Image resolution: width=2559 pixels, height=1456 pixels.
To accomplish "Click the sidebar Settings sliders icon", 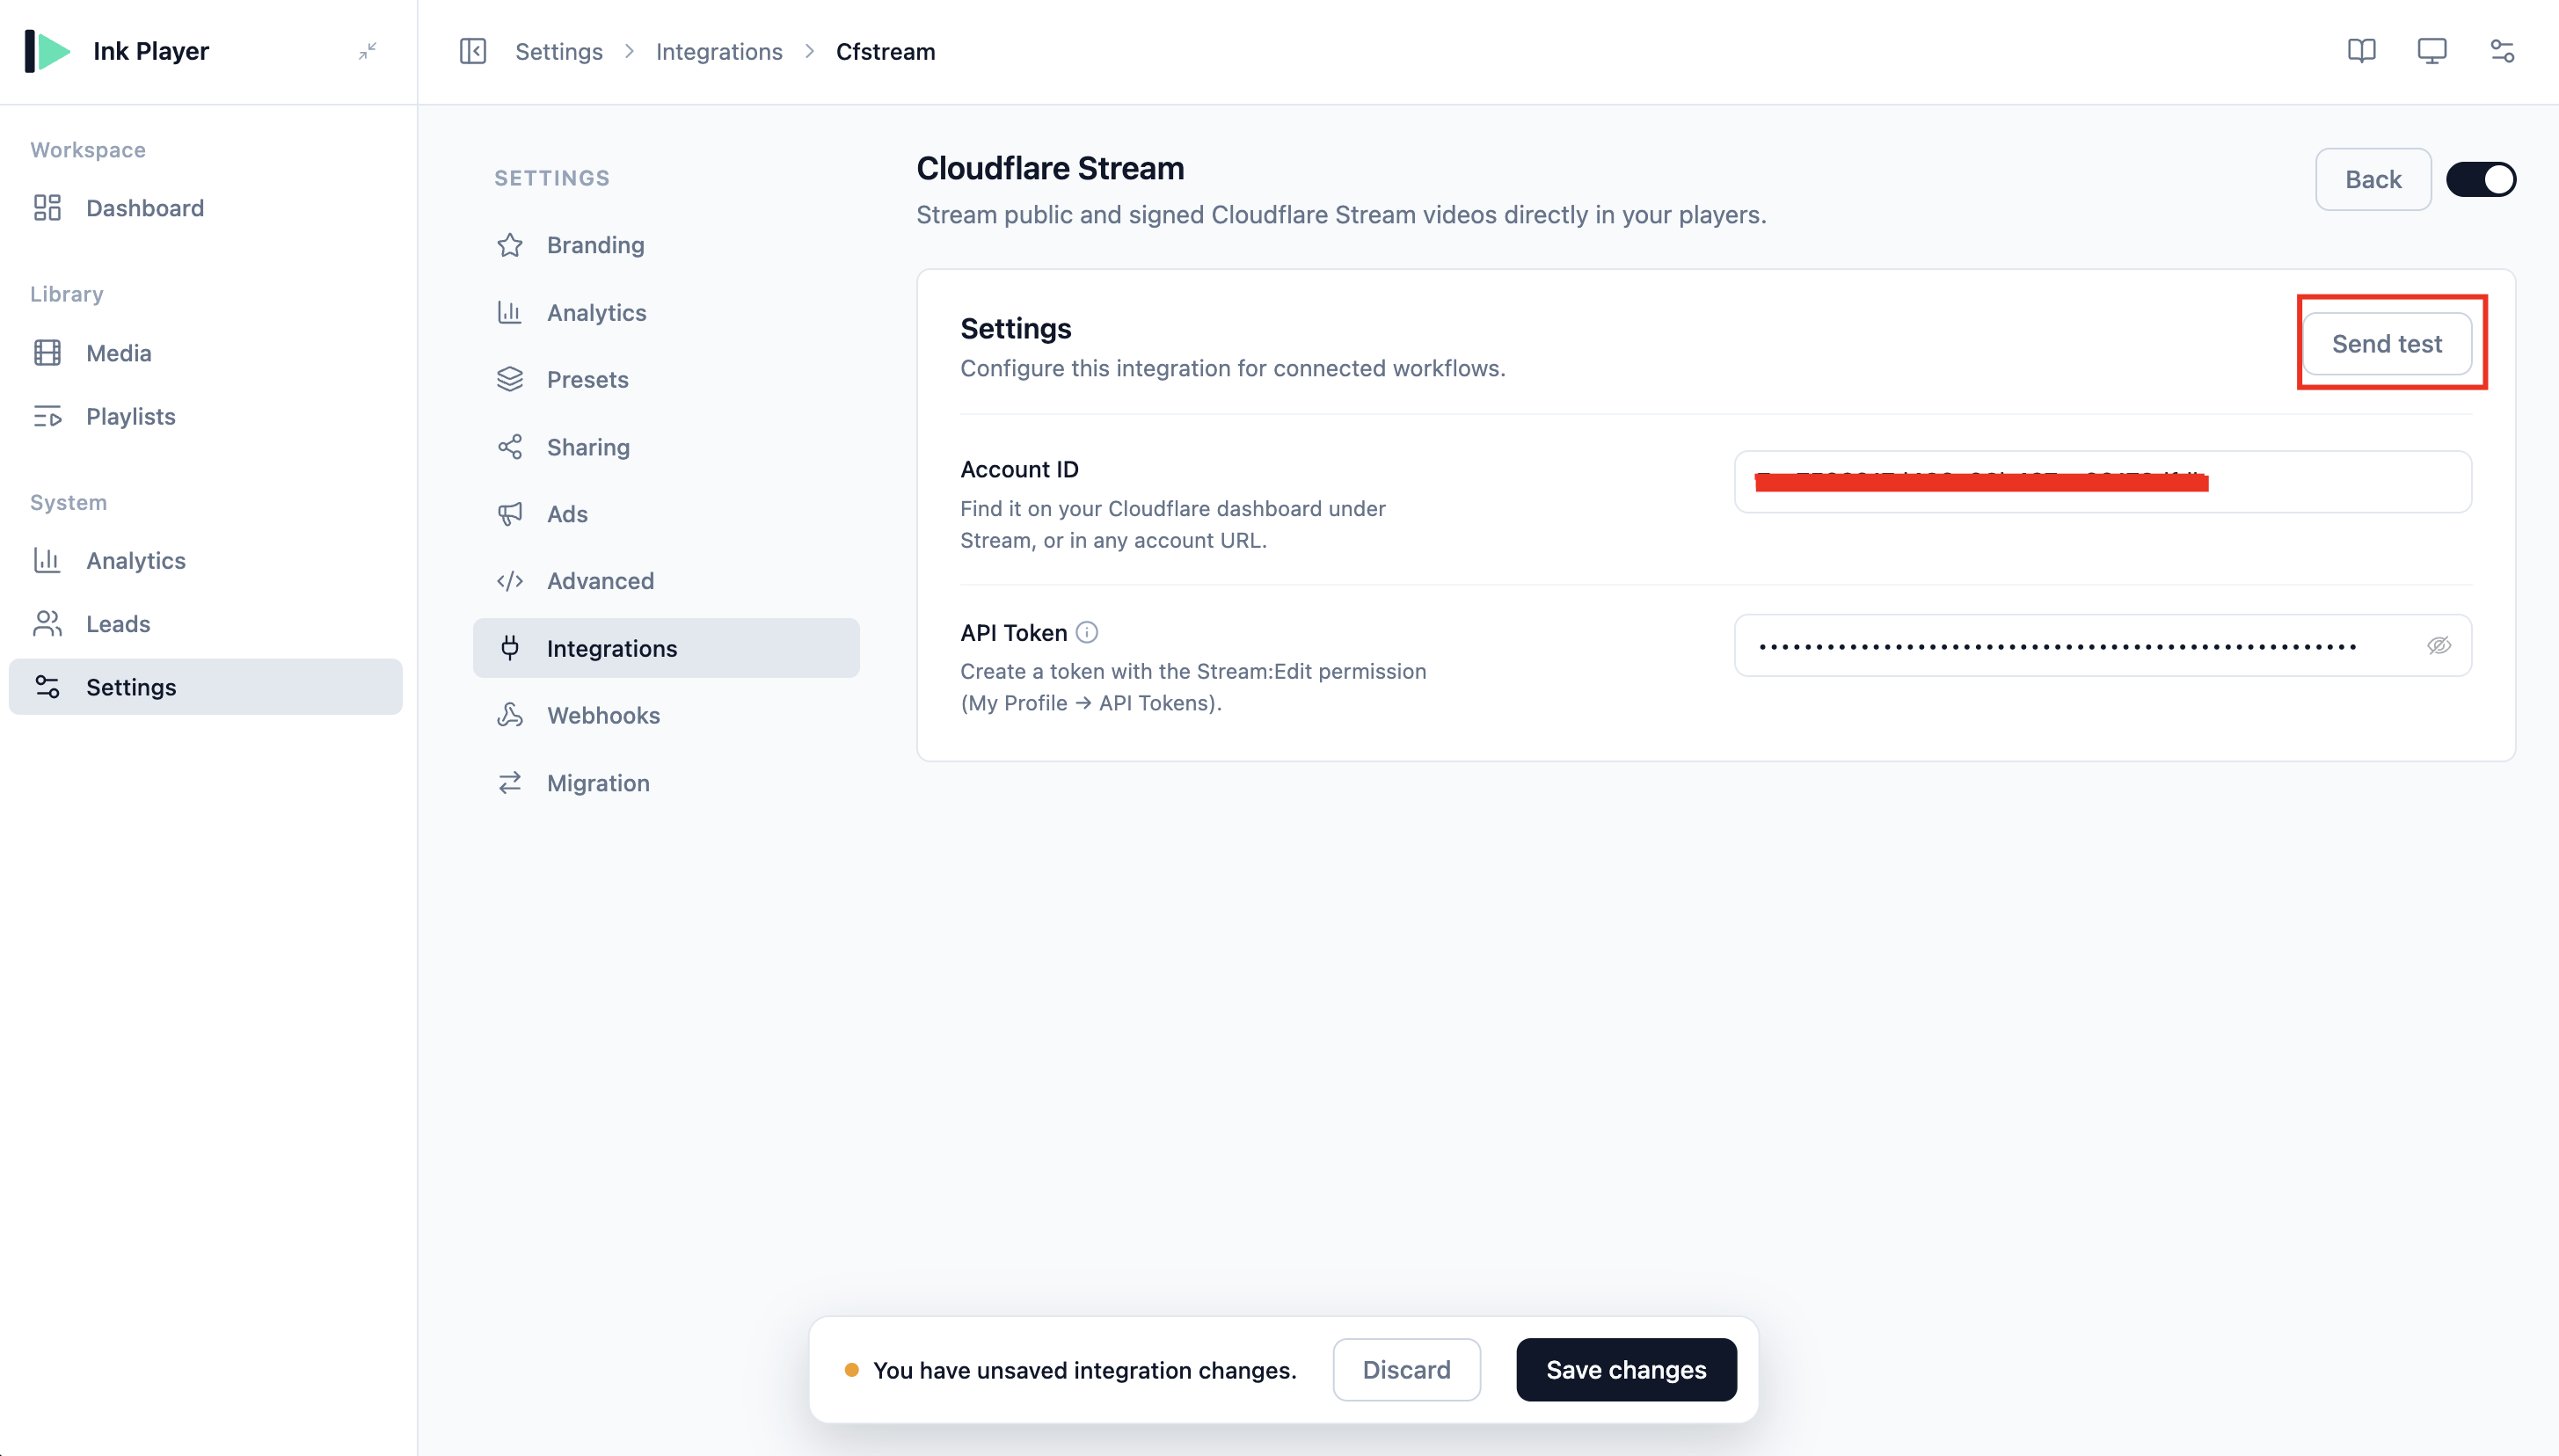I will click(x=47, y=687).
